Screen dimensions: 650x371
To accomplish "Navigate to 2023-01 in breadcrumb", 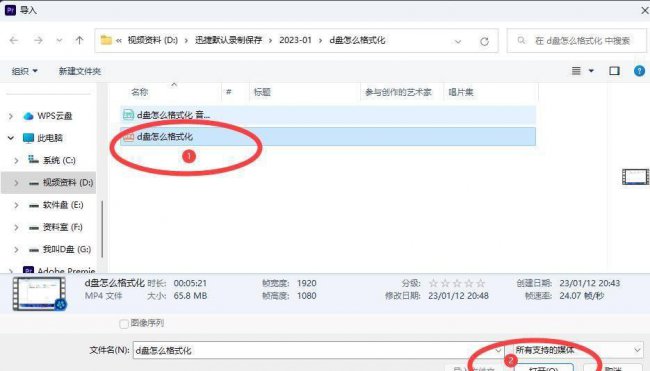I will (295, 40).
